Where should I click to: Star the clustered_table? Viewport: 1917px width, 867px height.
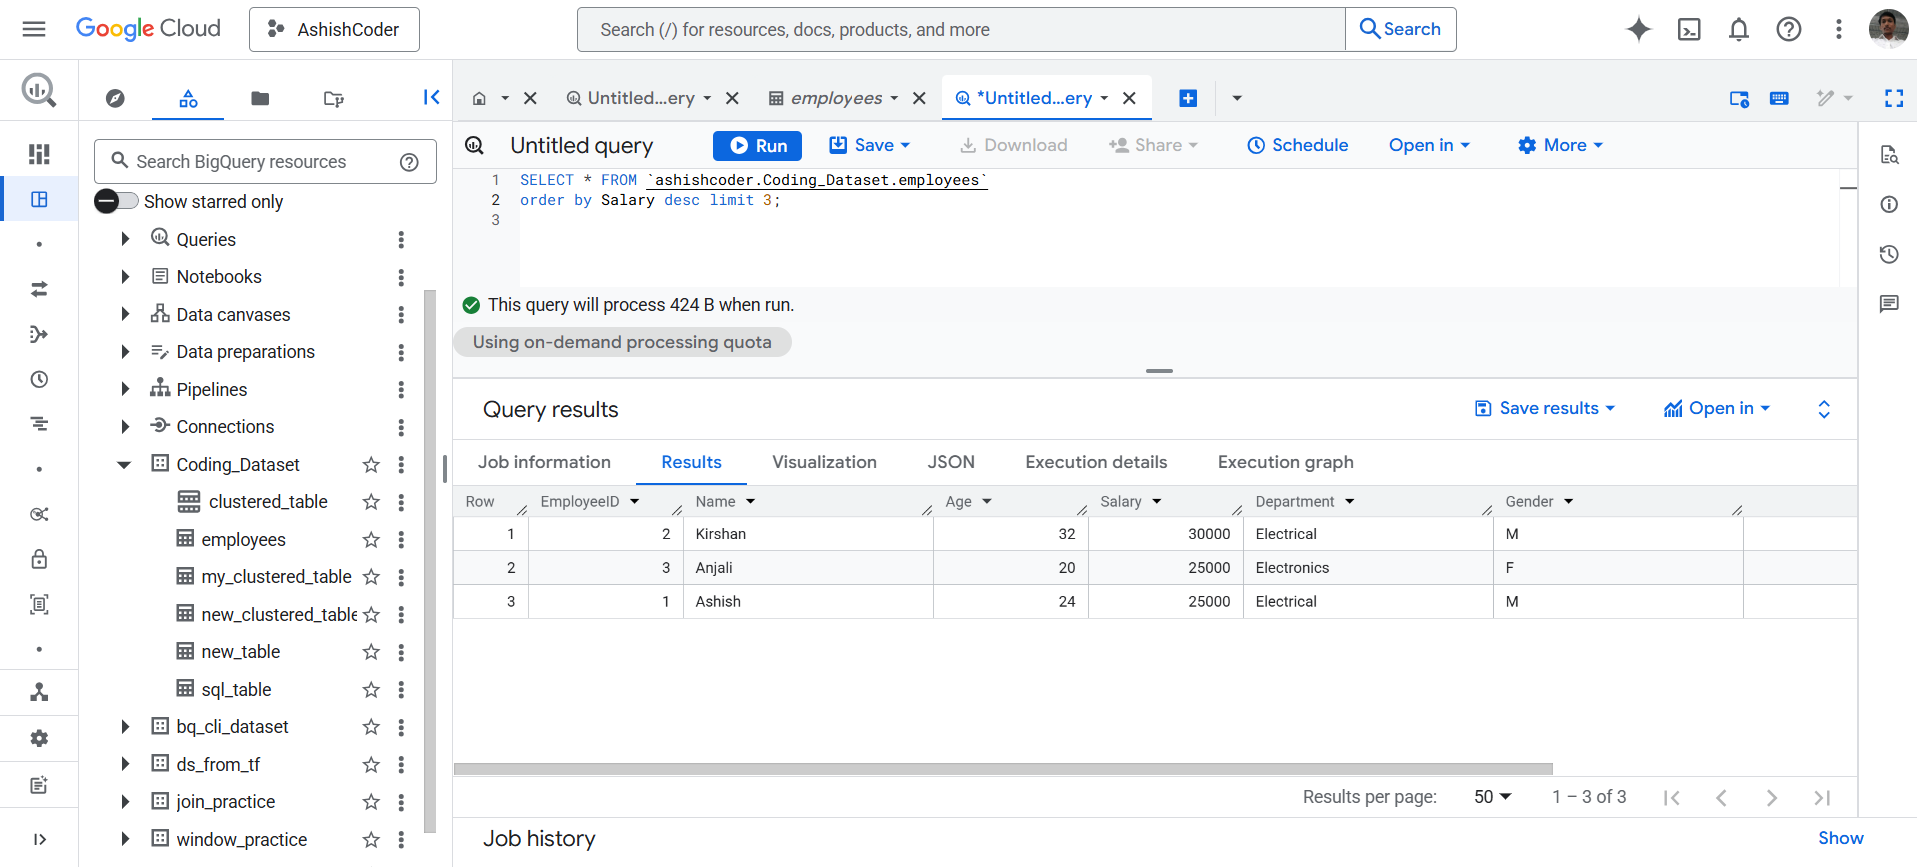point(371,502)
